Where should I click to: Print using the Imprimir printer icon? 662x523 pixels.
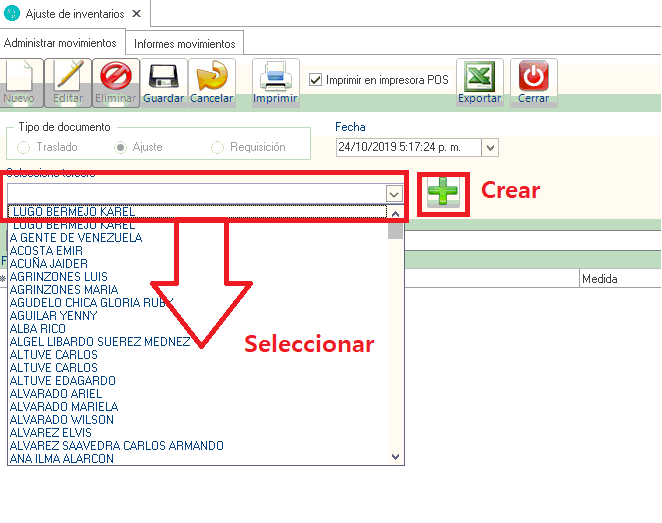coord(274,78)
